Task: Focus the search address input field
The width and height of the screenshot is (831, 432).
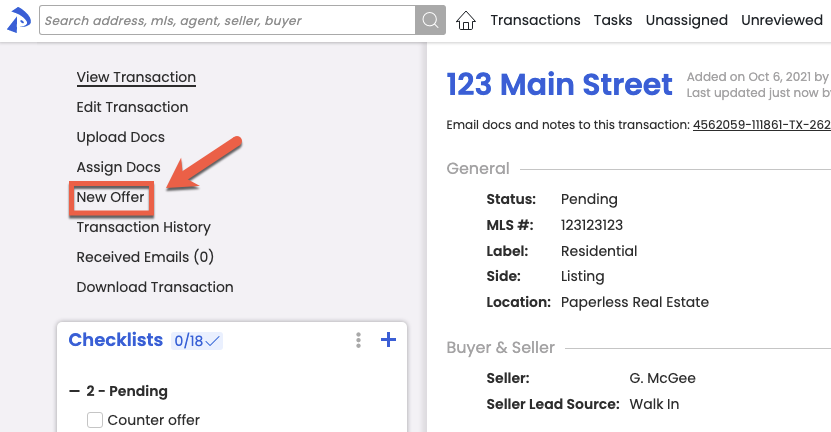Action: (227, 20)
